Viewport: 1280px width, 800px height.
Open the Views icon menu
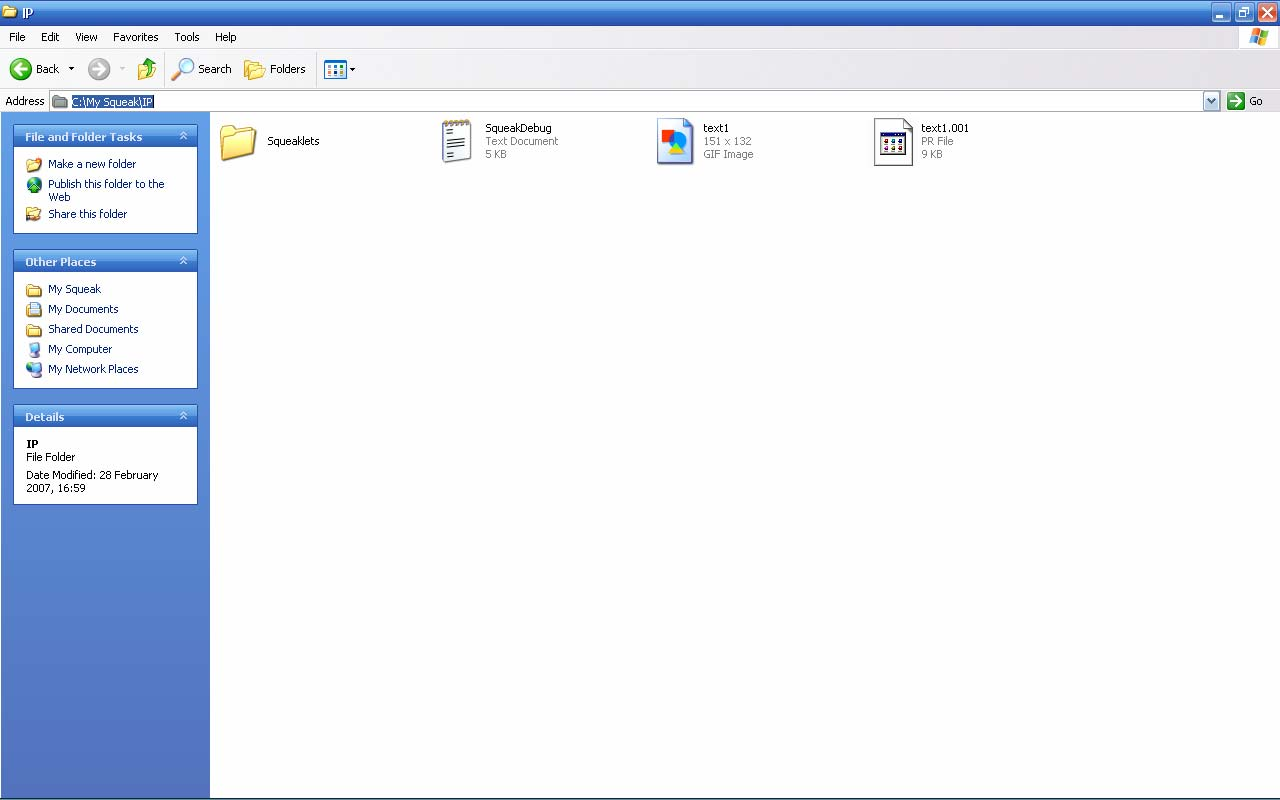coord(340,69)
